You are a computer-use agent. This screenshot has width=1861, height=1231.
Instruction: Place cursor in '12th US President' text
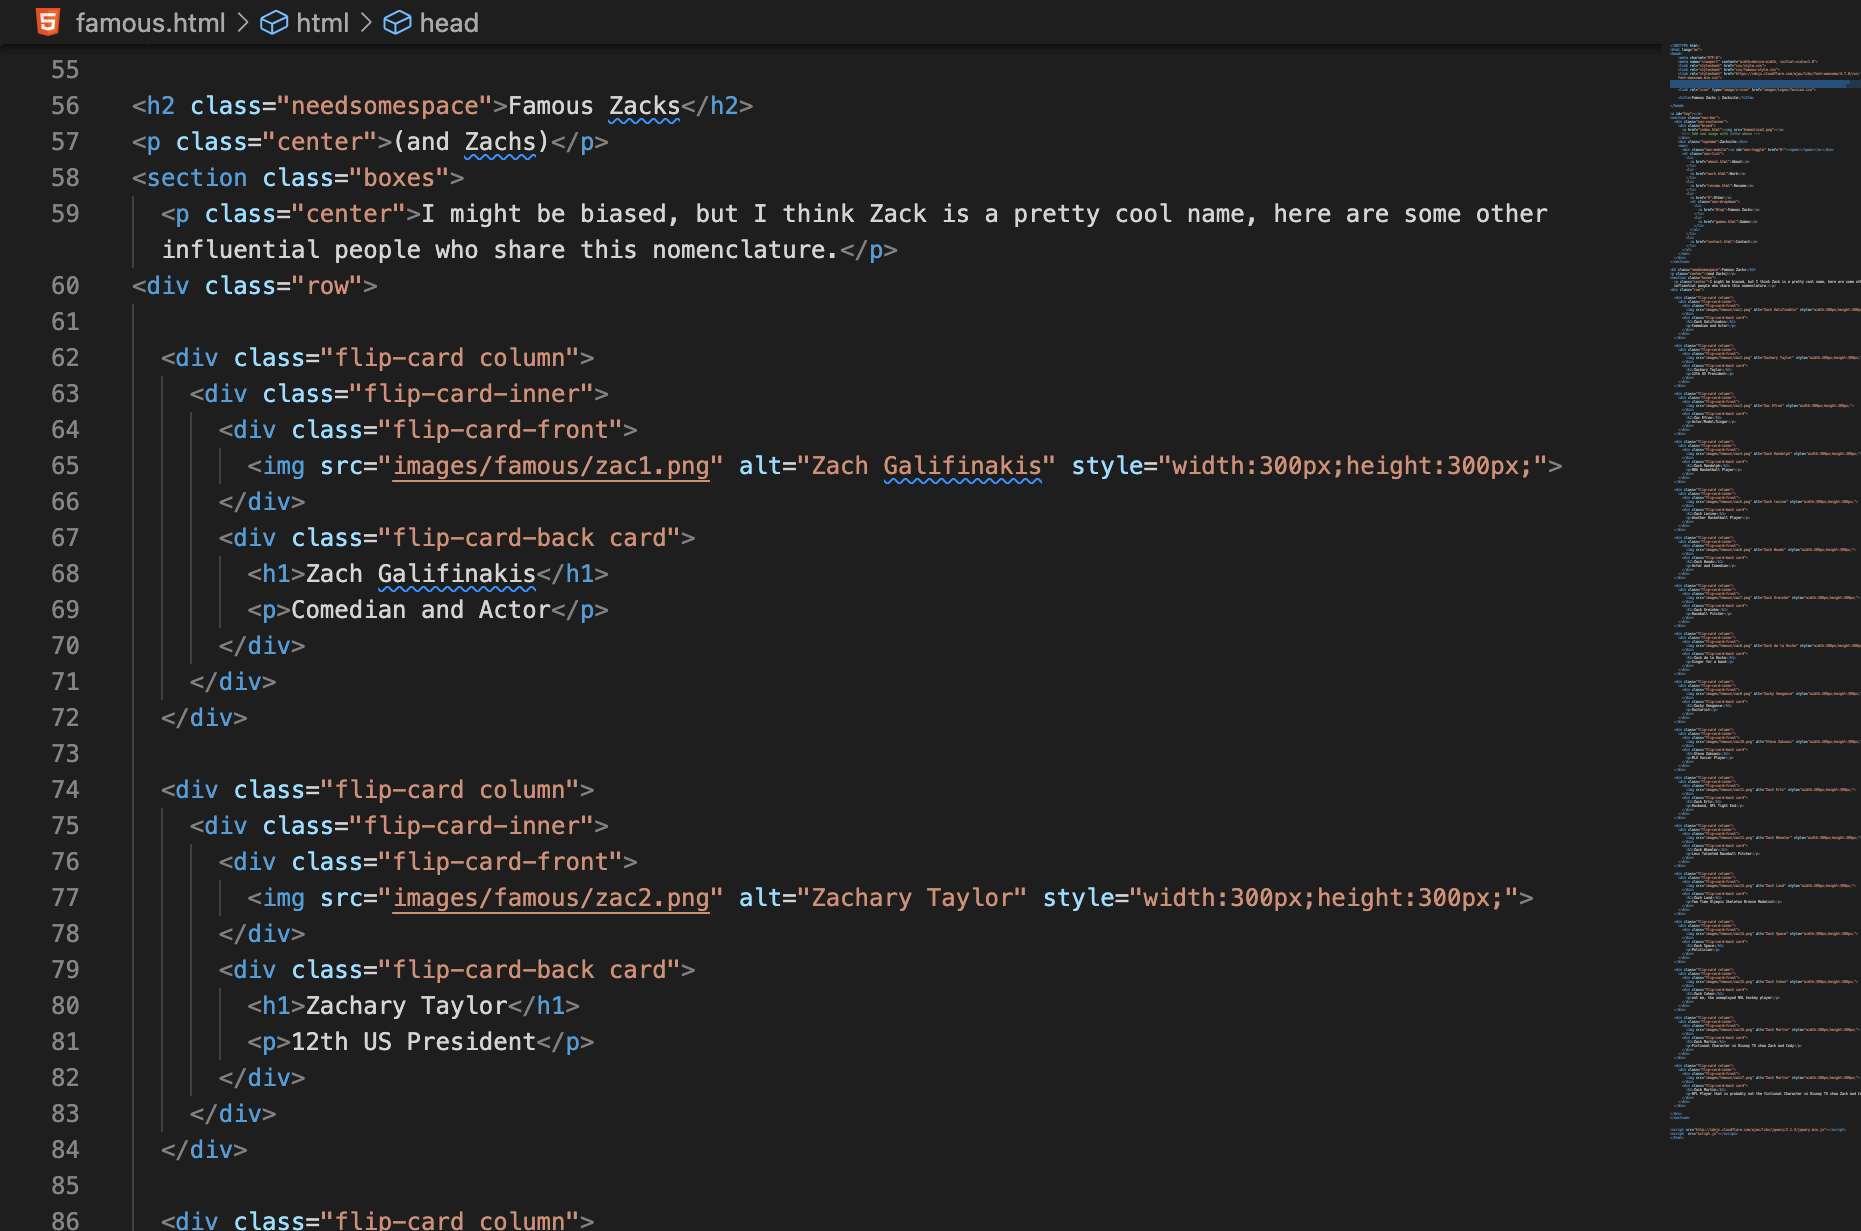pos(413,1042)
